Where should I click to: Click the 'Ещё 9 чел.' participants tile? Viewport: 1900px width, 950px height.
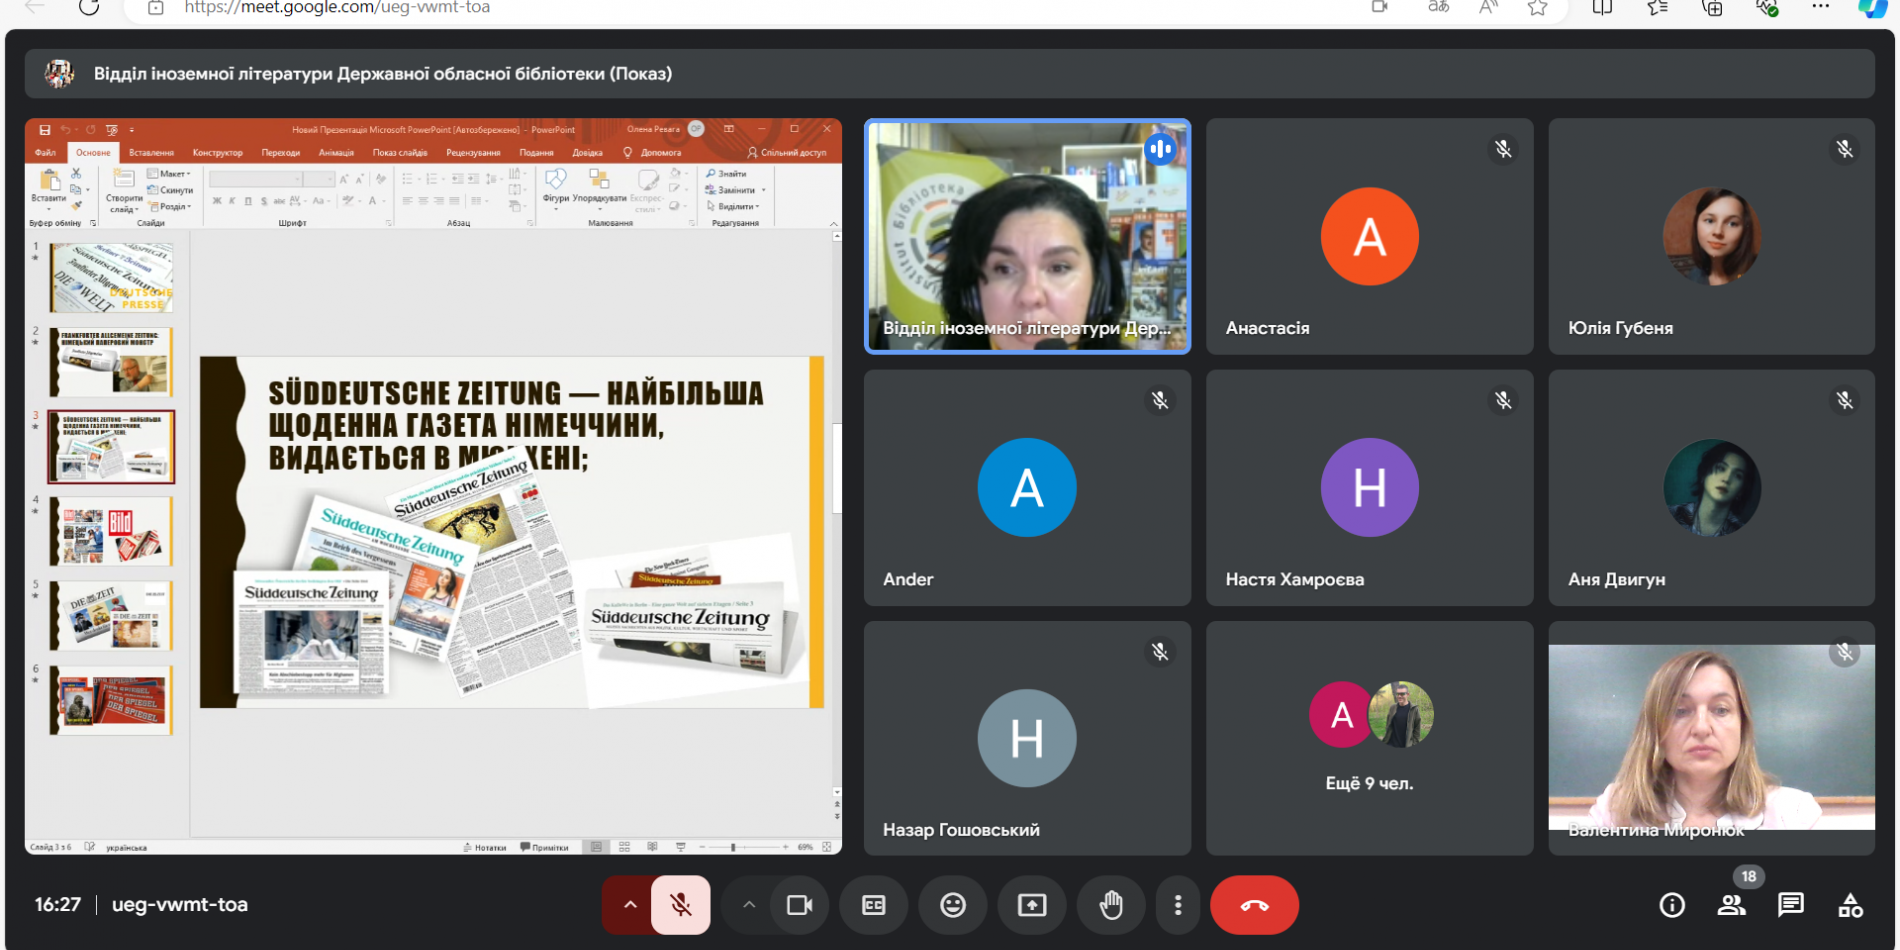[x=1369, y=738]
